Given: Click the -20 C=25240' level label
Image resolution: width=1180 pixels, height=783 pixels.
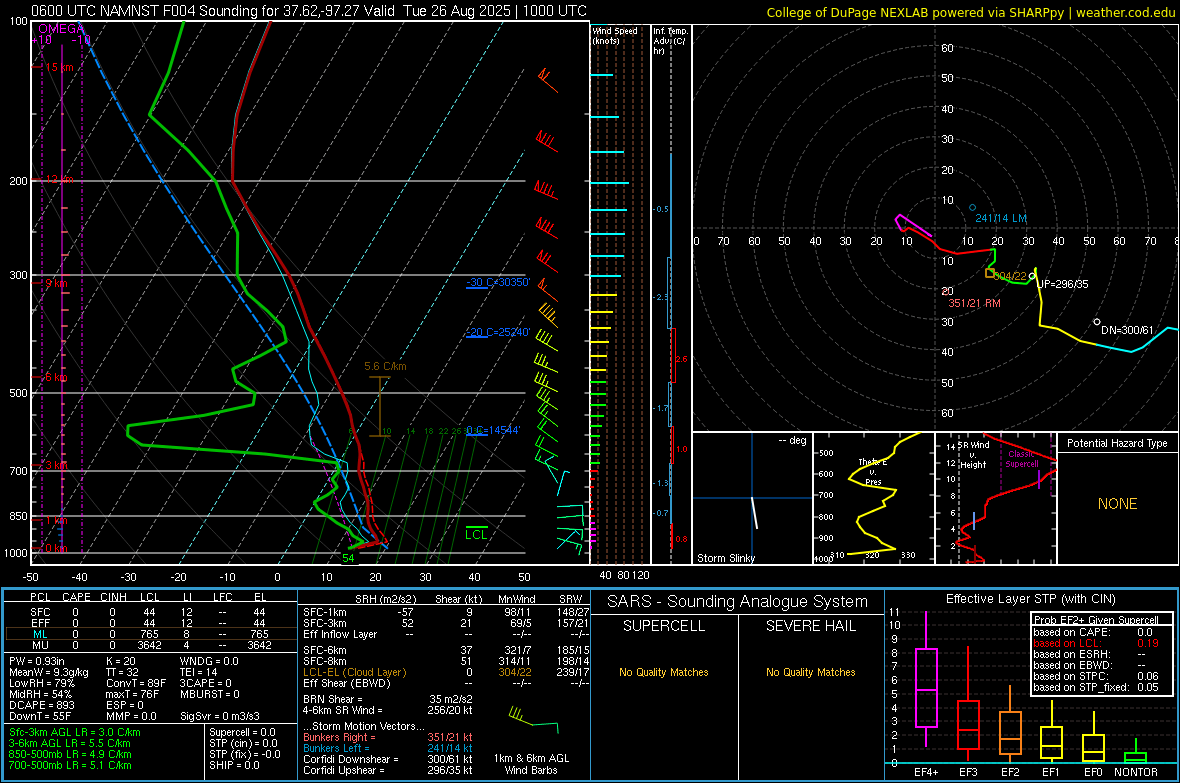Looking at the screenshot, I should (x=498, y=332).
